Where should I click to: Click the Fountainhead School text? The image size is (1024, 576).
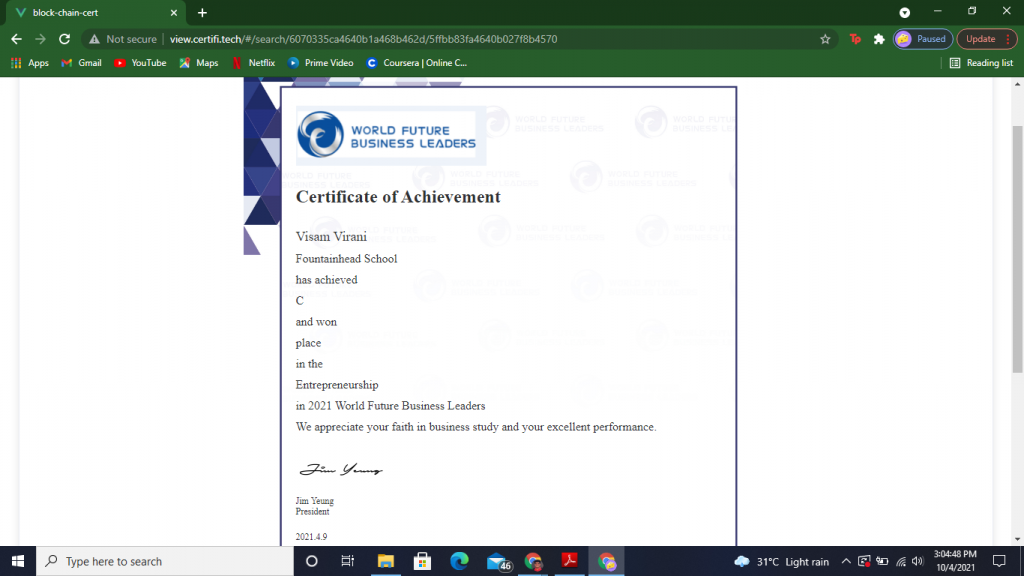click(346, 259)
